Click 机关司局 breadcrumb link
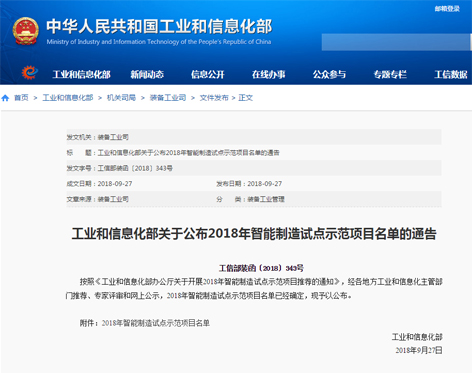This screenshot has height=373, width=472. pos(121,98)
